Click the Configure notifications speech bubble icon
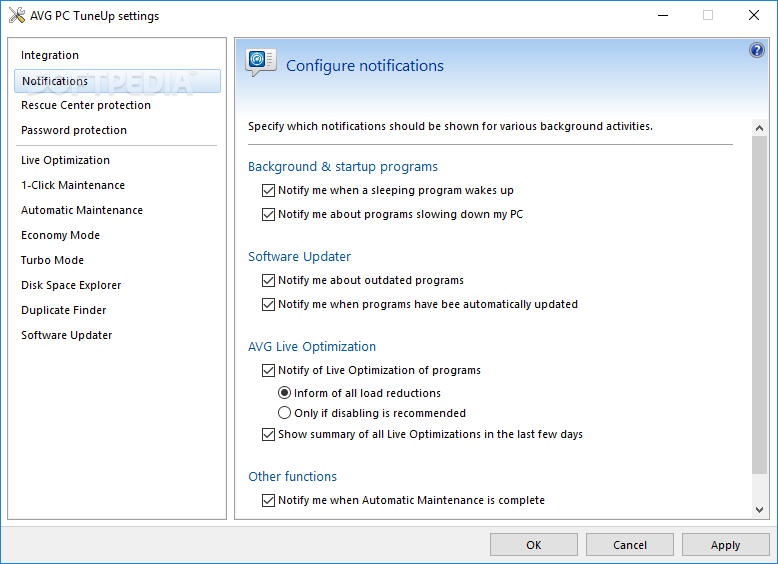778x564 pixels. point(260,63)
